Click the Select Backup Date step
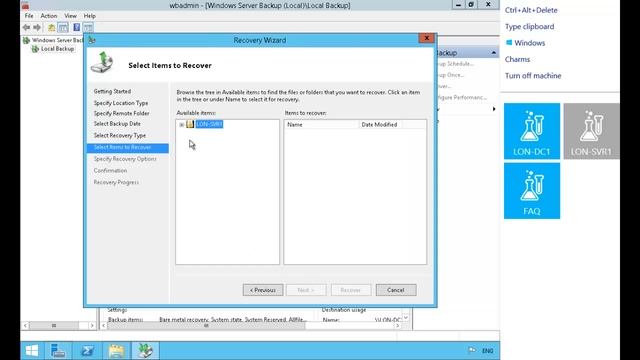Screen dimensions: 640x360 pos(117,124)
